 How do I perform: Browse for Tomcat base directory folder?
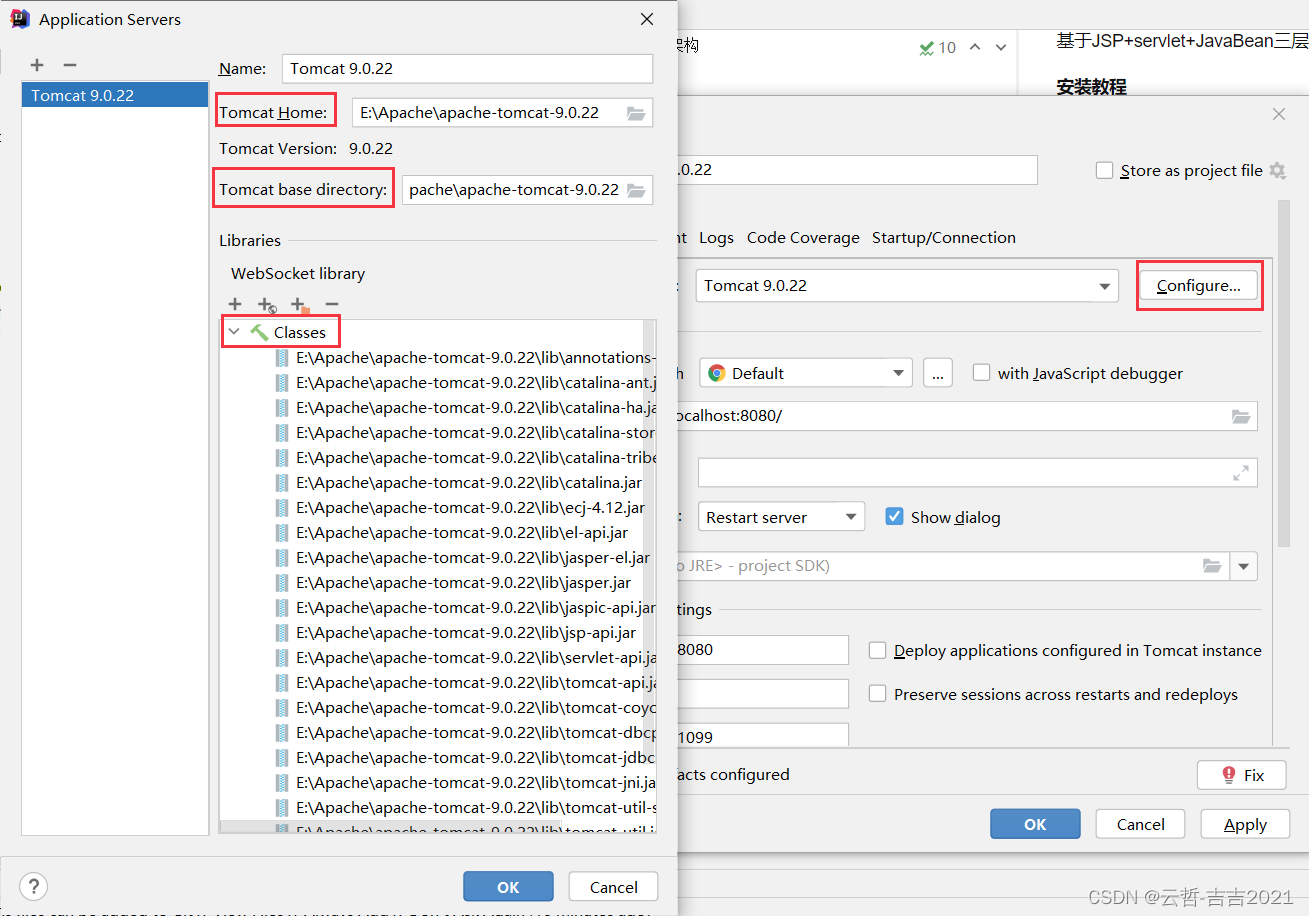pos(636,189)
